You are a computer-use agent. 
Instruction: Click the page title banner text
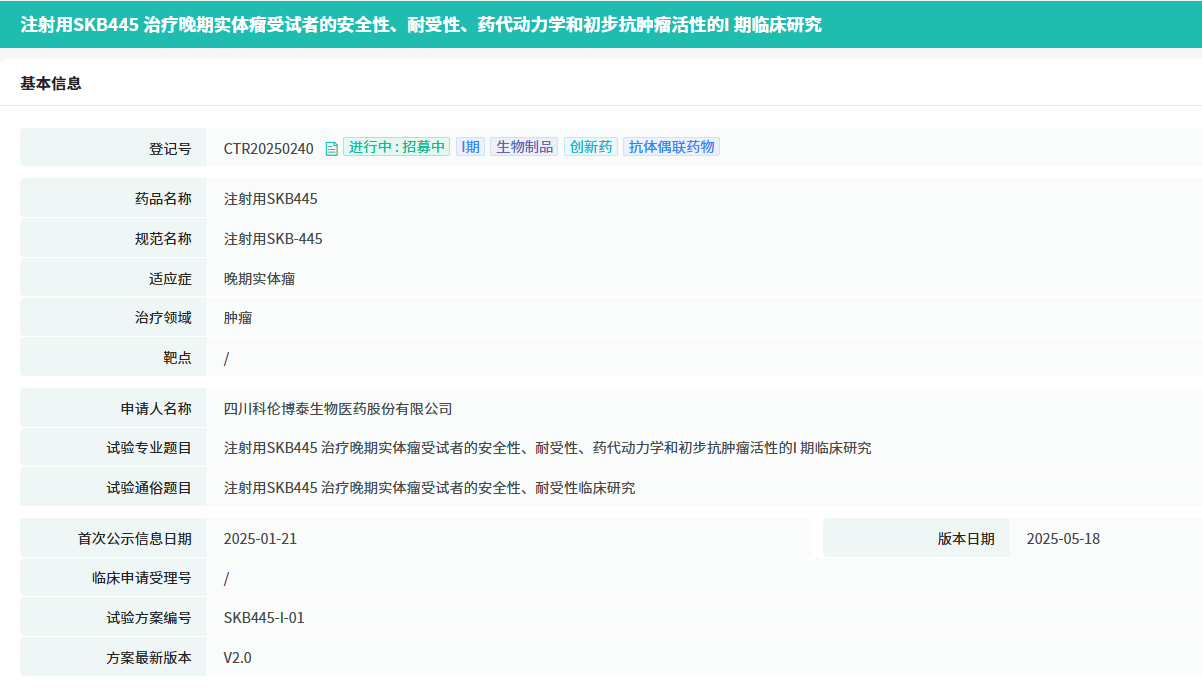coord(421,24)
